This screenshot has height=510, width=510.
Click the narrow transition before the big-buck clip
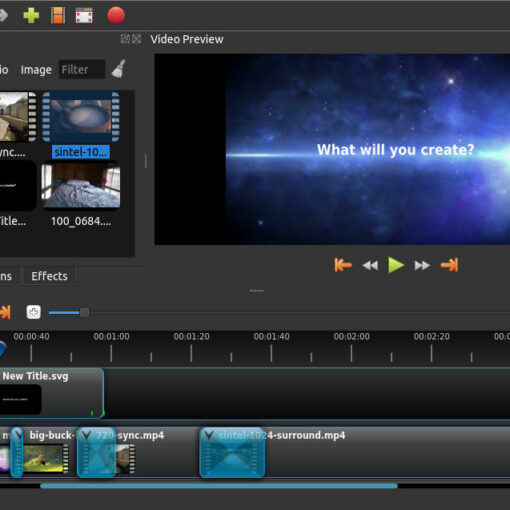tap(17, 452)
